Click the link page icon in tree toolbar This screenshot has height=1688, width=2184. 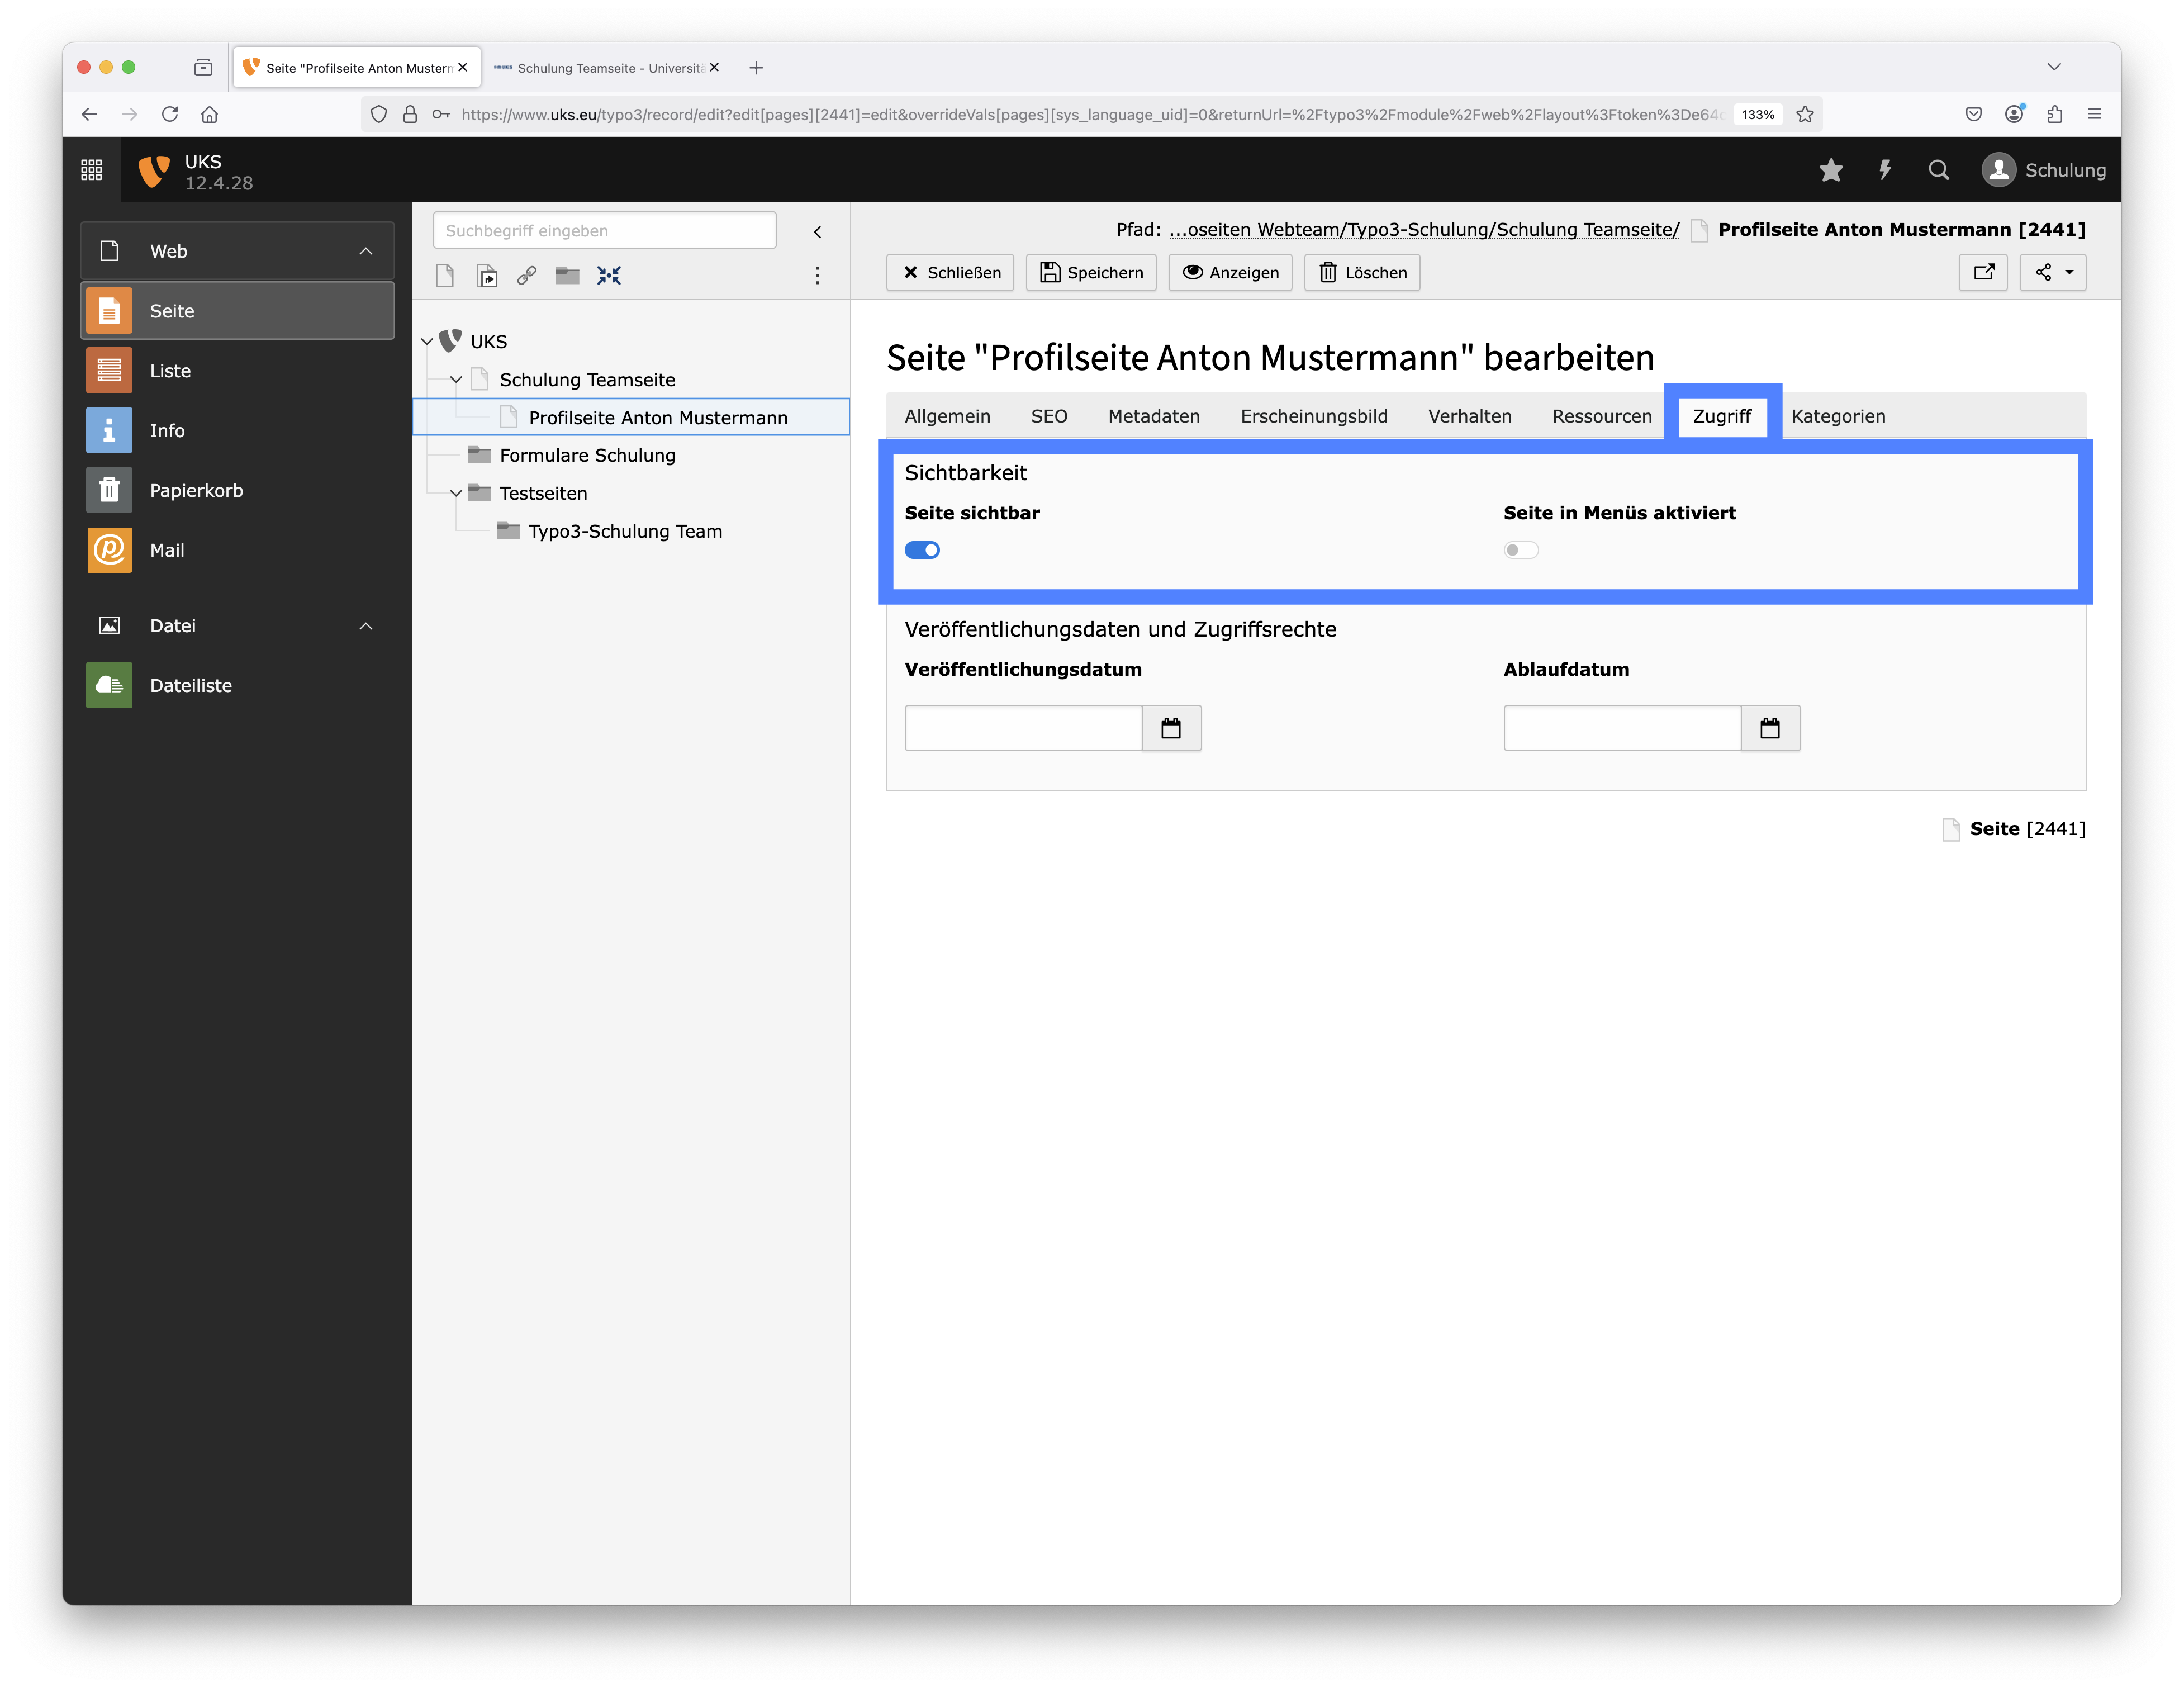(527, 275)
